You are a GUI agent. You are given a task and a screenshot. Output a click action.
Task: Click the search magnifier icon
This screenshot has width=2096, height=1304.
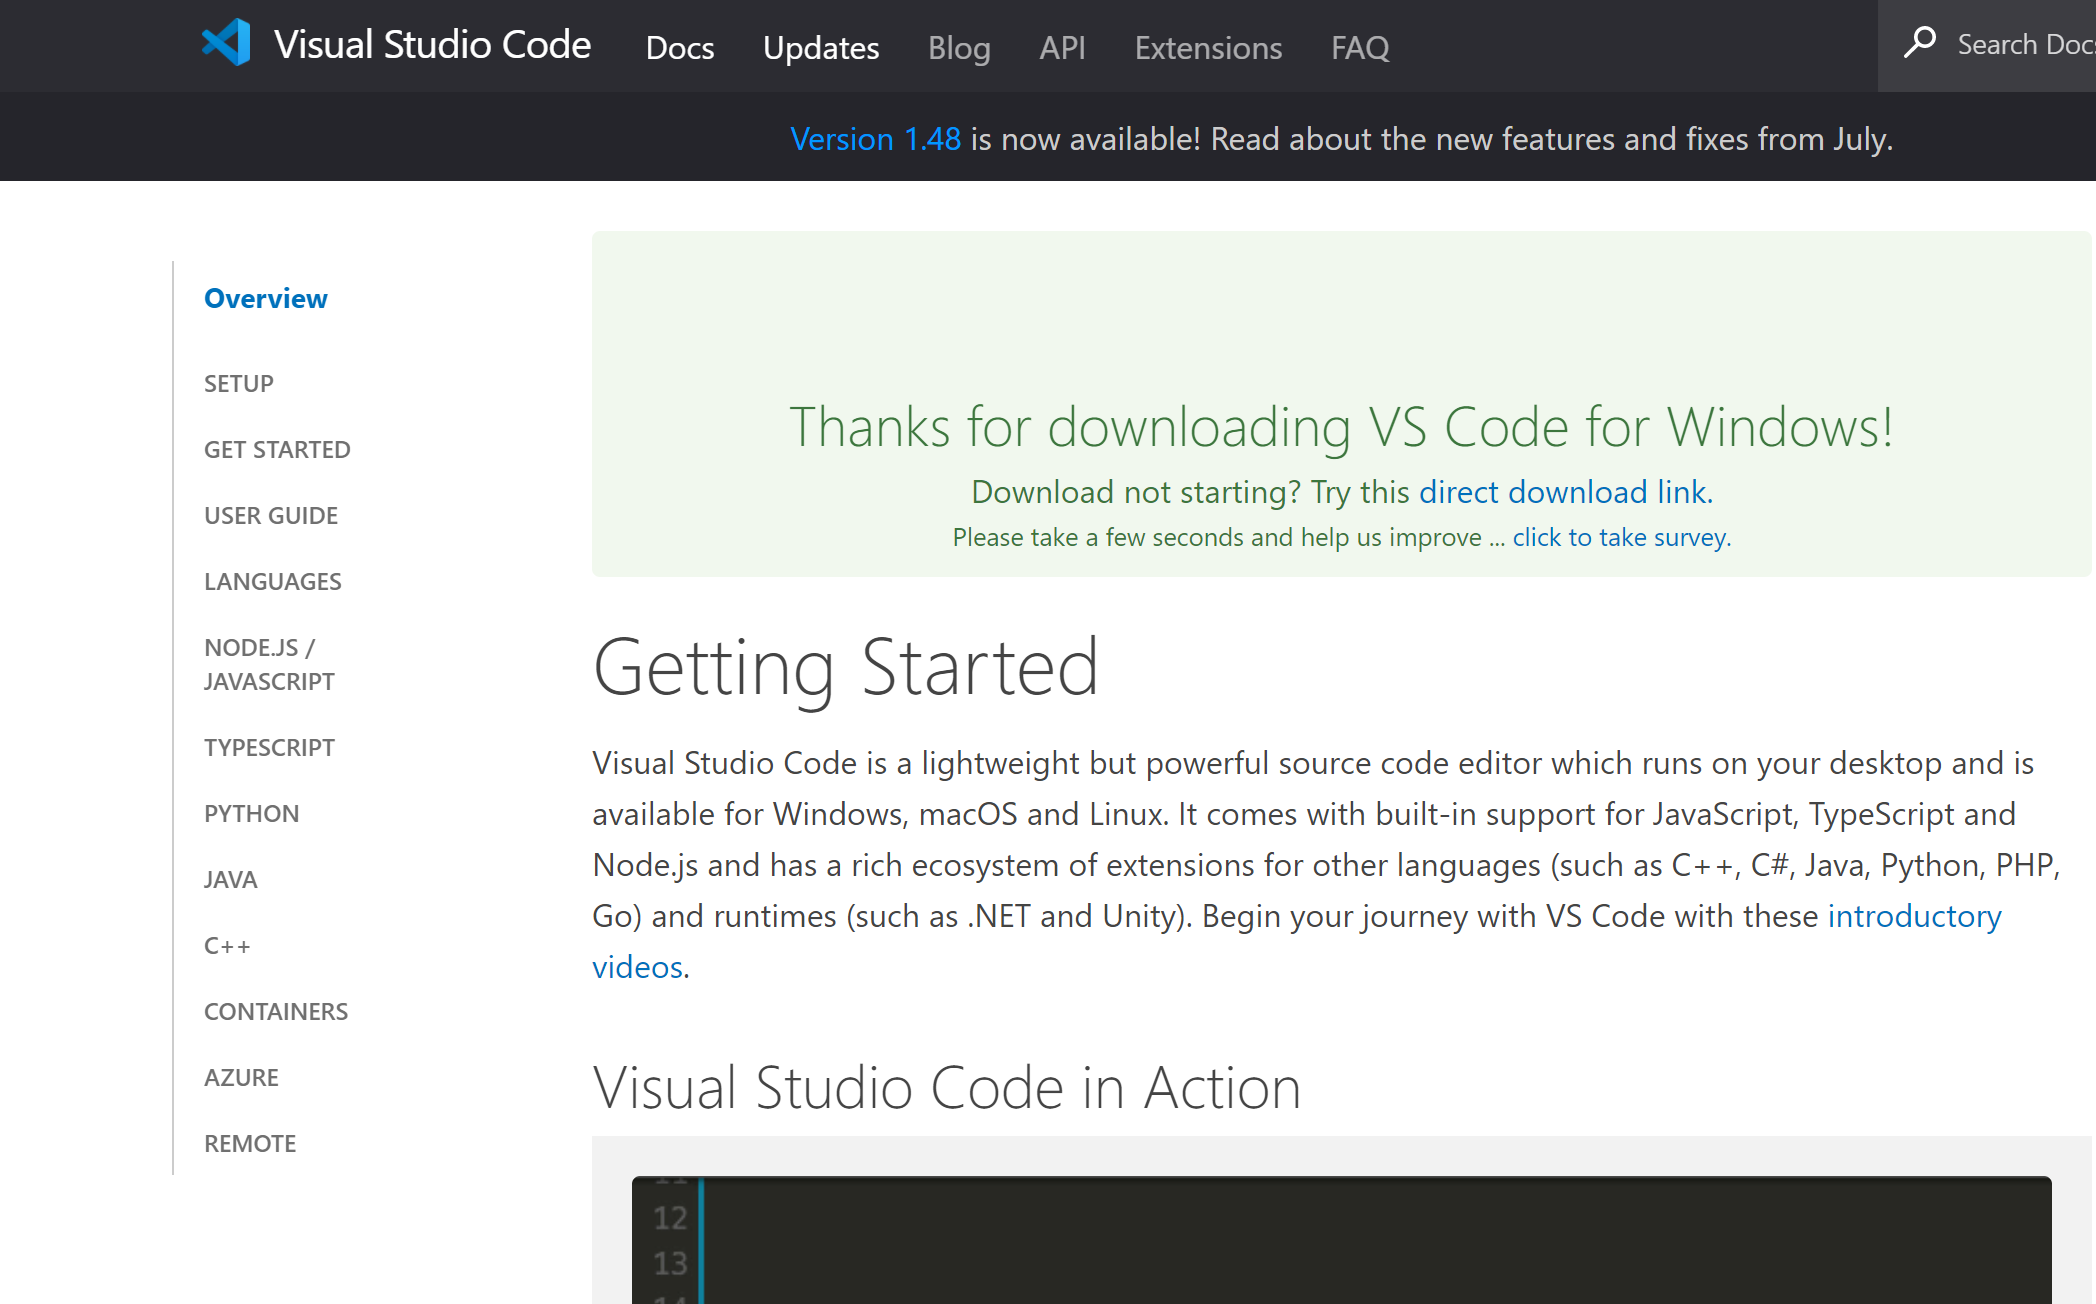point(1919,43)
